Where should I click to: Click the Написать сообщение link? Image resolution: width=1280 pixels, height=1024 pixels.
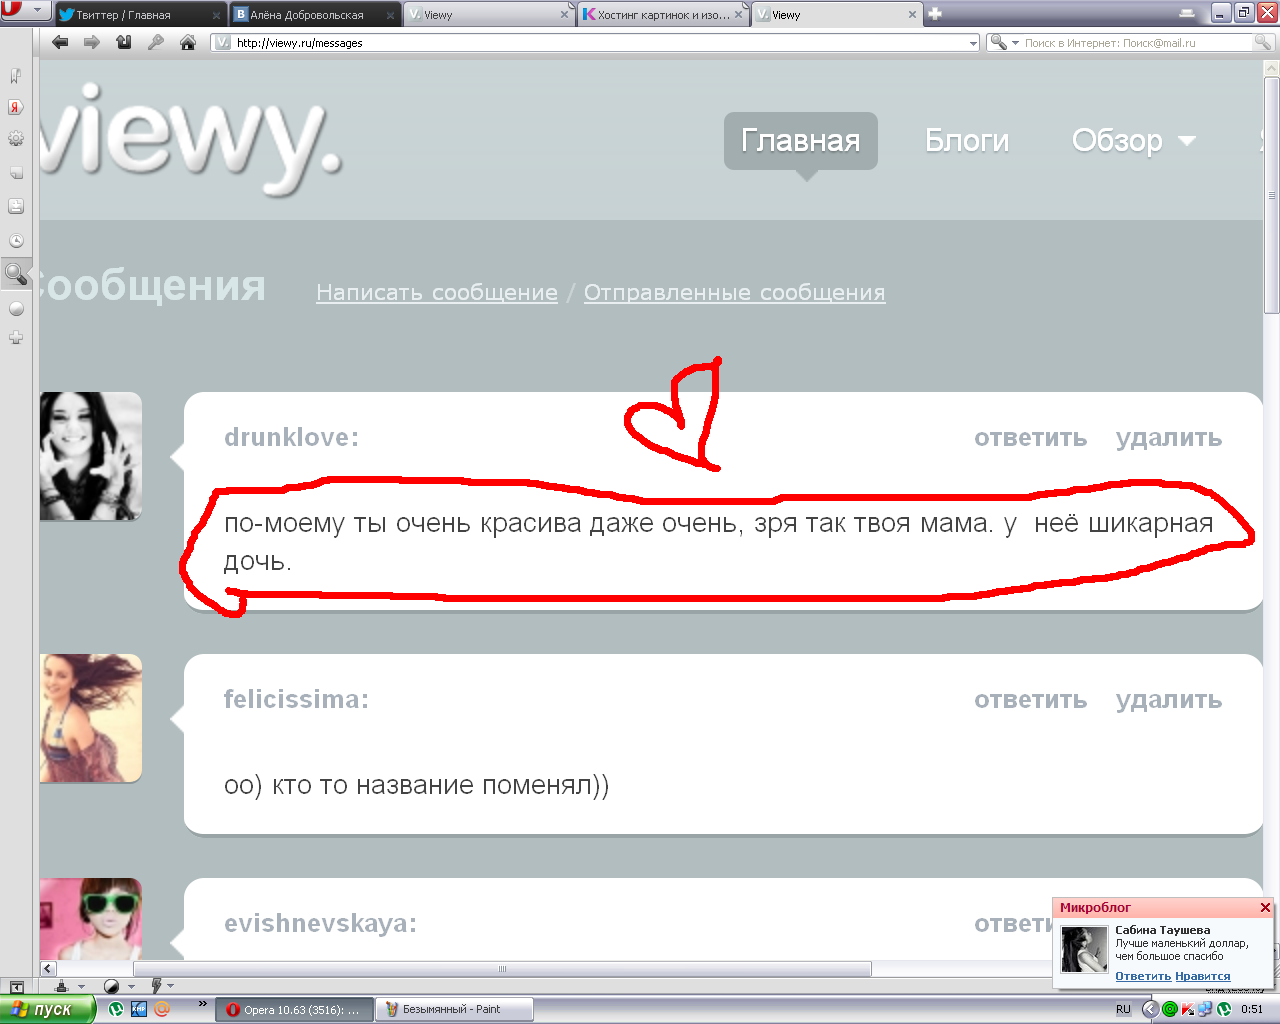pyautogui.click(x=437, y=292)
